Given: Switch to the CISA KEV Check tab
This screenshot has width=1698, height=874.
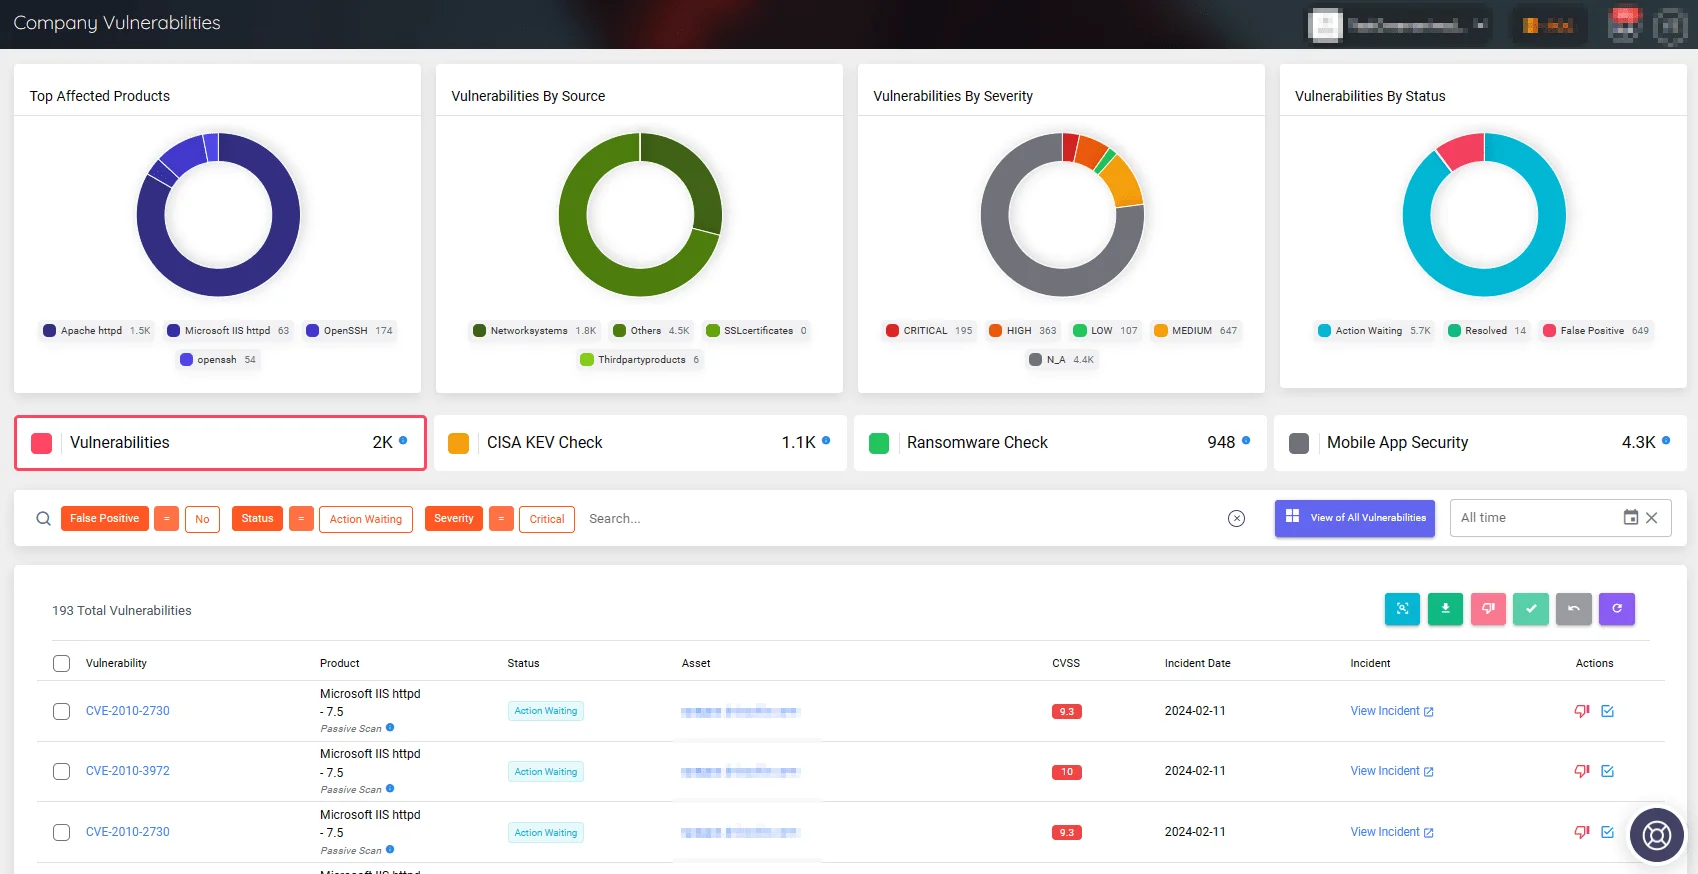Looking at the screenshot, I should point(640,443).
